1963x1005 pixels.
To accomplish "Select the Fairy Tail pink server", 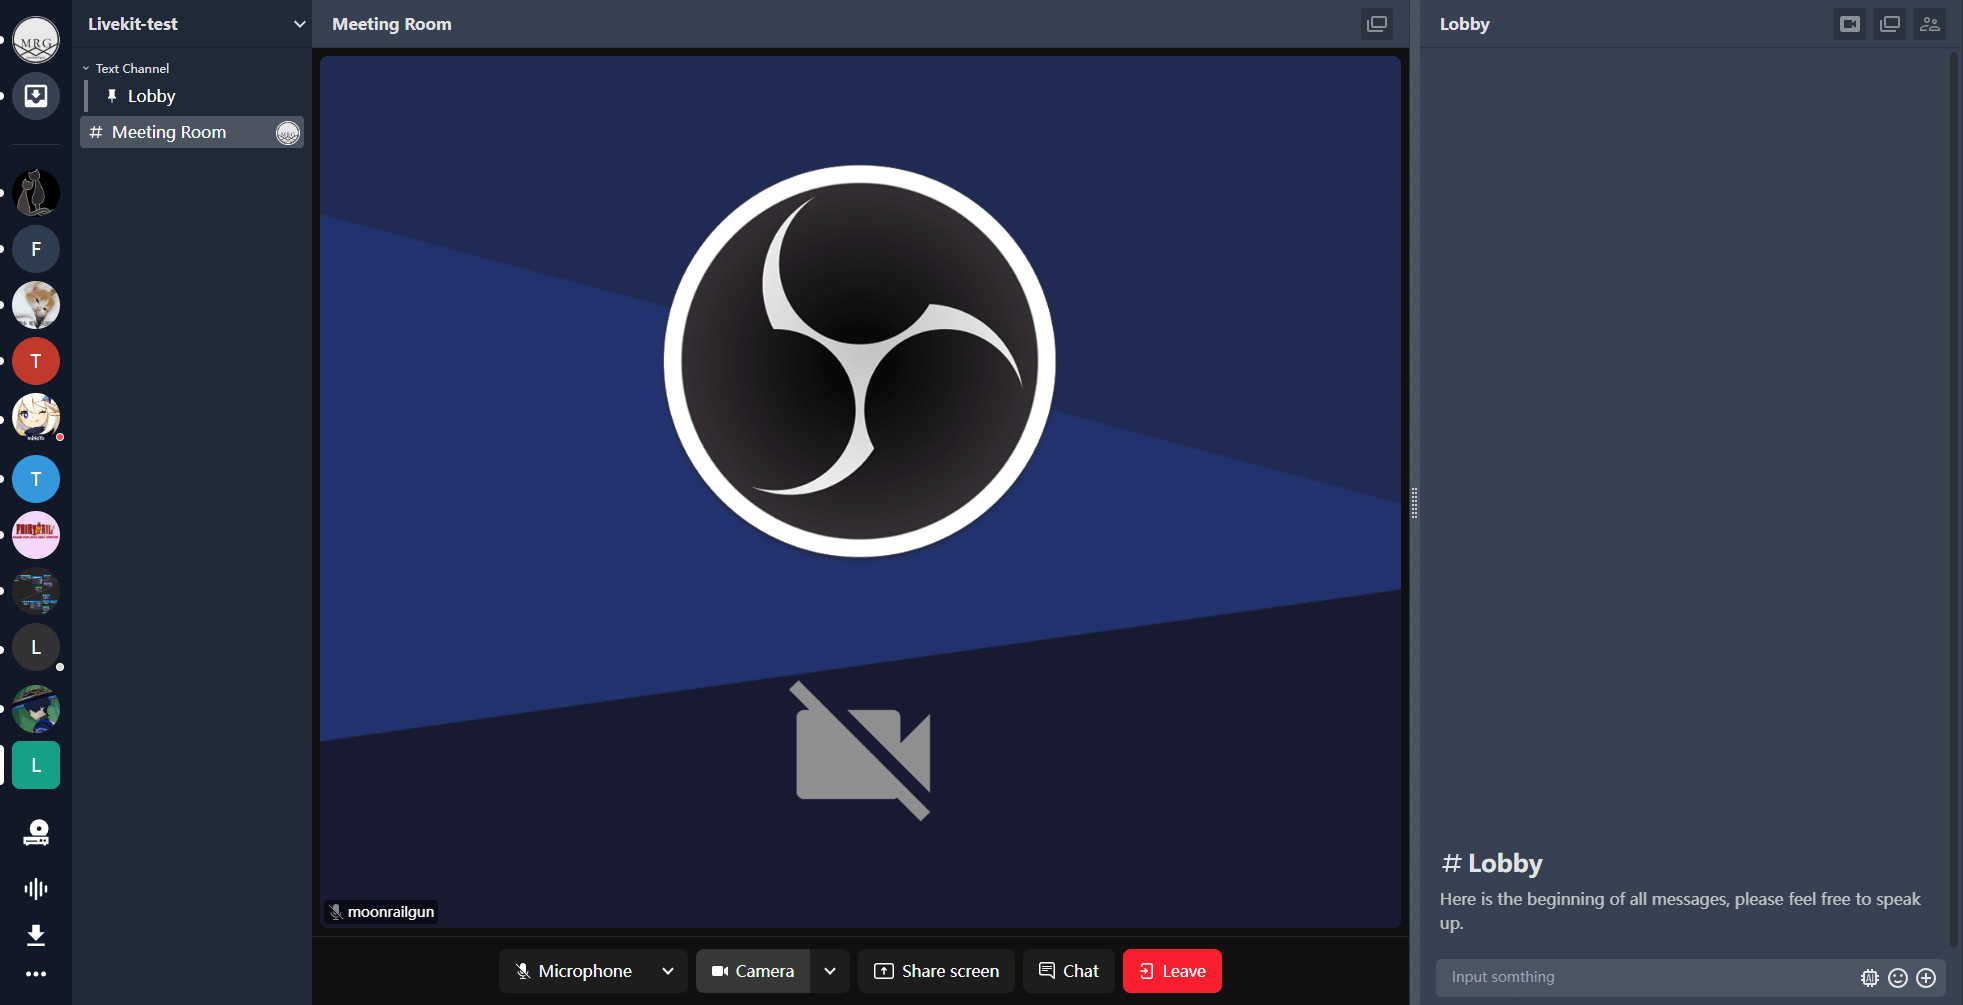I will 36,535.
